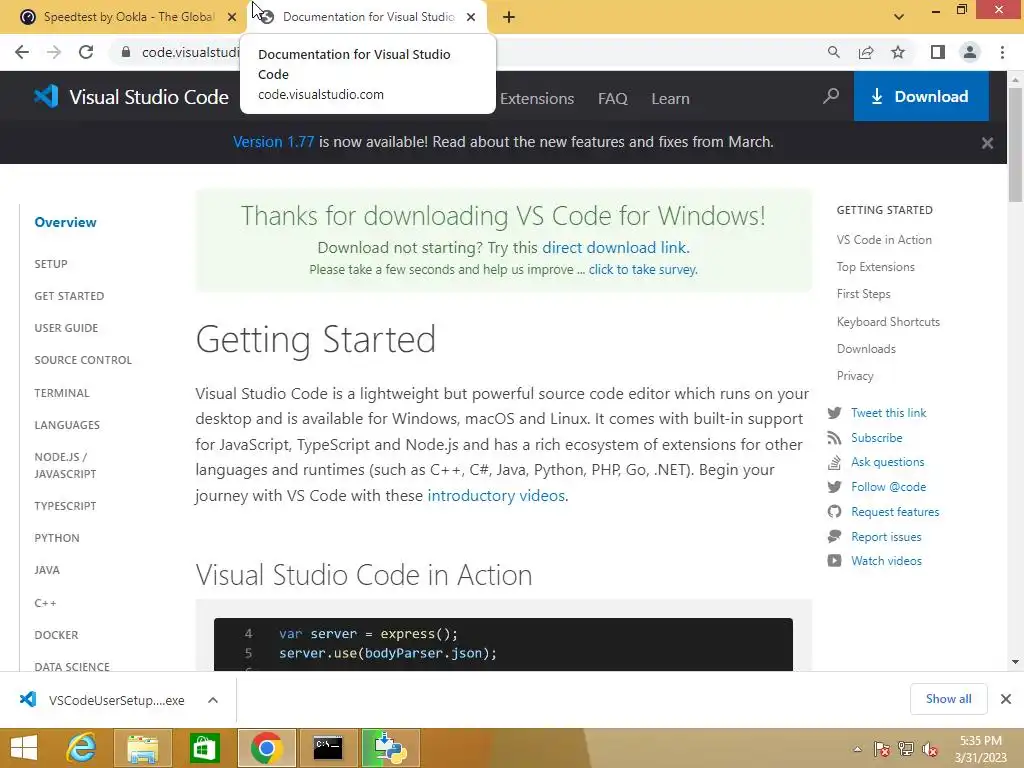This screenshot has width=1024, height=768.
Task: Jump to Keyboard Shortcuts section
Action: tap(888, 322)
